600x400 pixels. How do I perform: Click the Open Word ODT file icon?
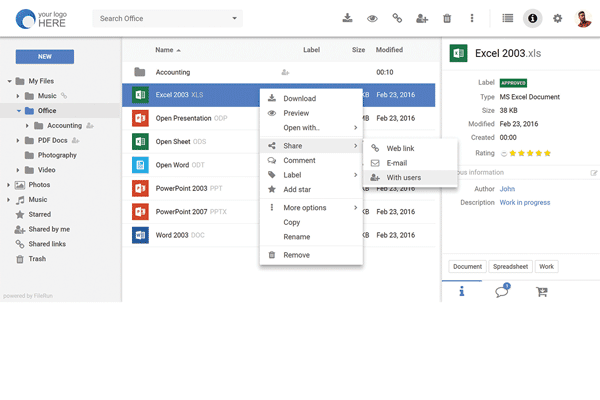coord(140,165)
